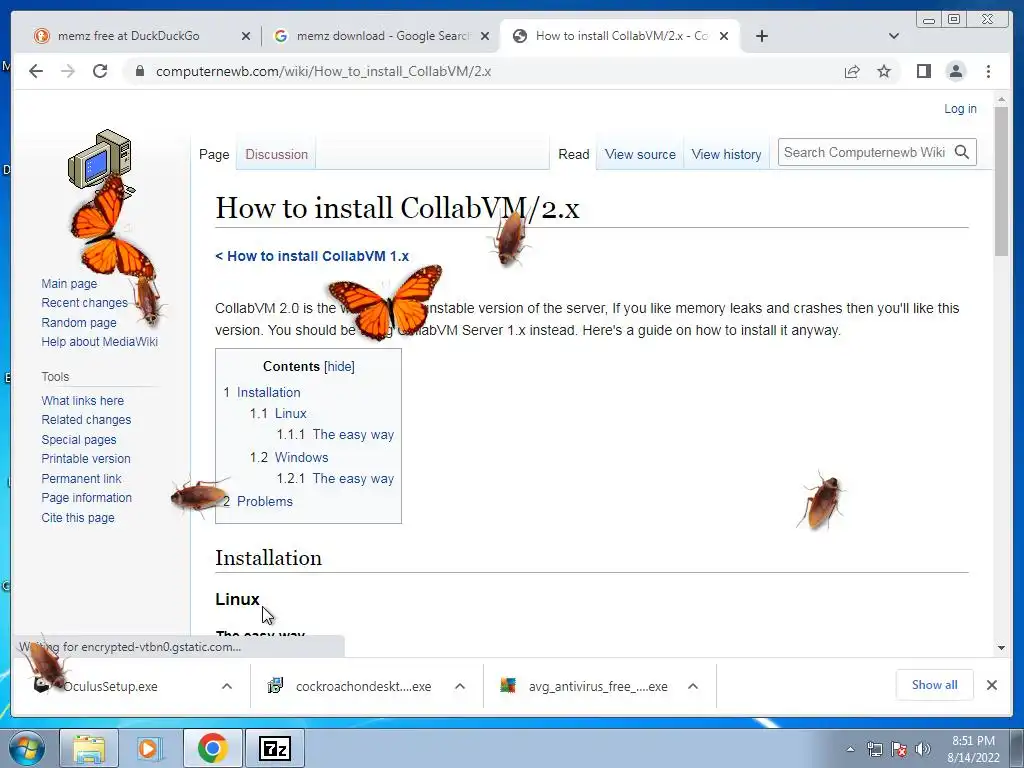Expand options for avg_antivirus_free download
Image resolution: width=1024 pixels, height=768 pixels.
(693, 686)
